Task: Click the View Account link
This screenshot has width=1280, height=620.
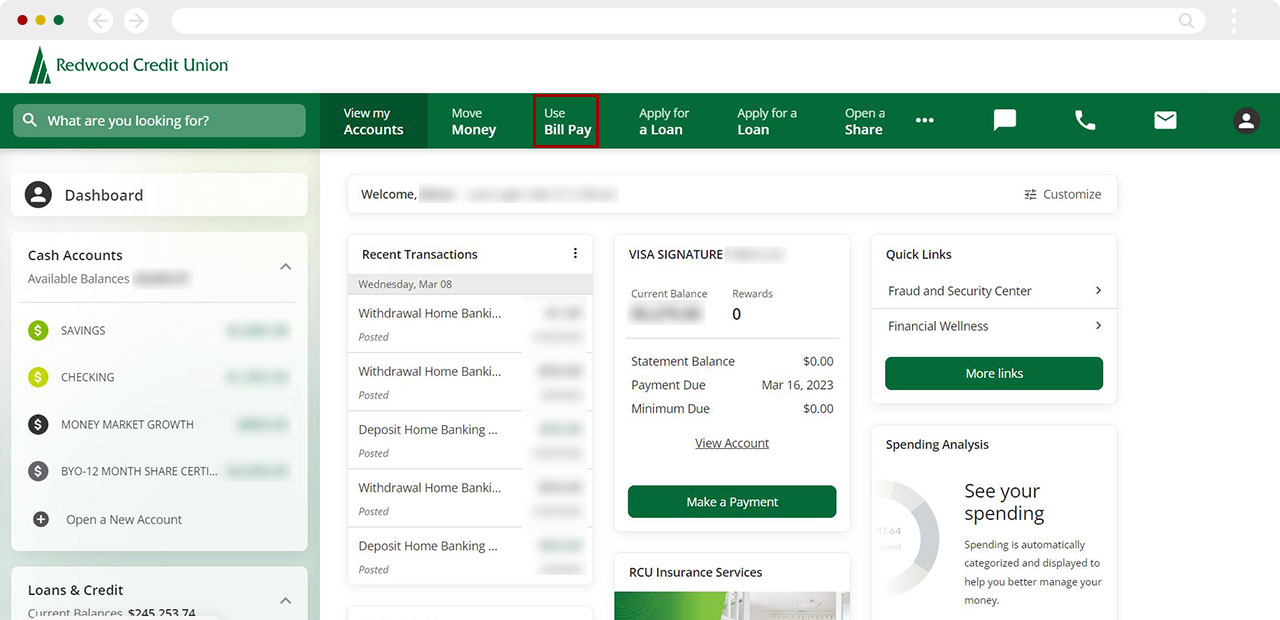Action: click(732, 443)
